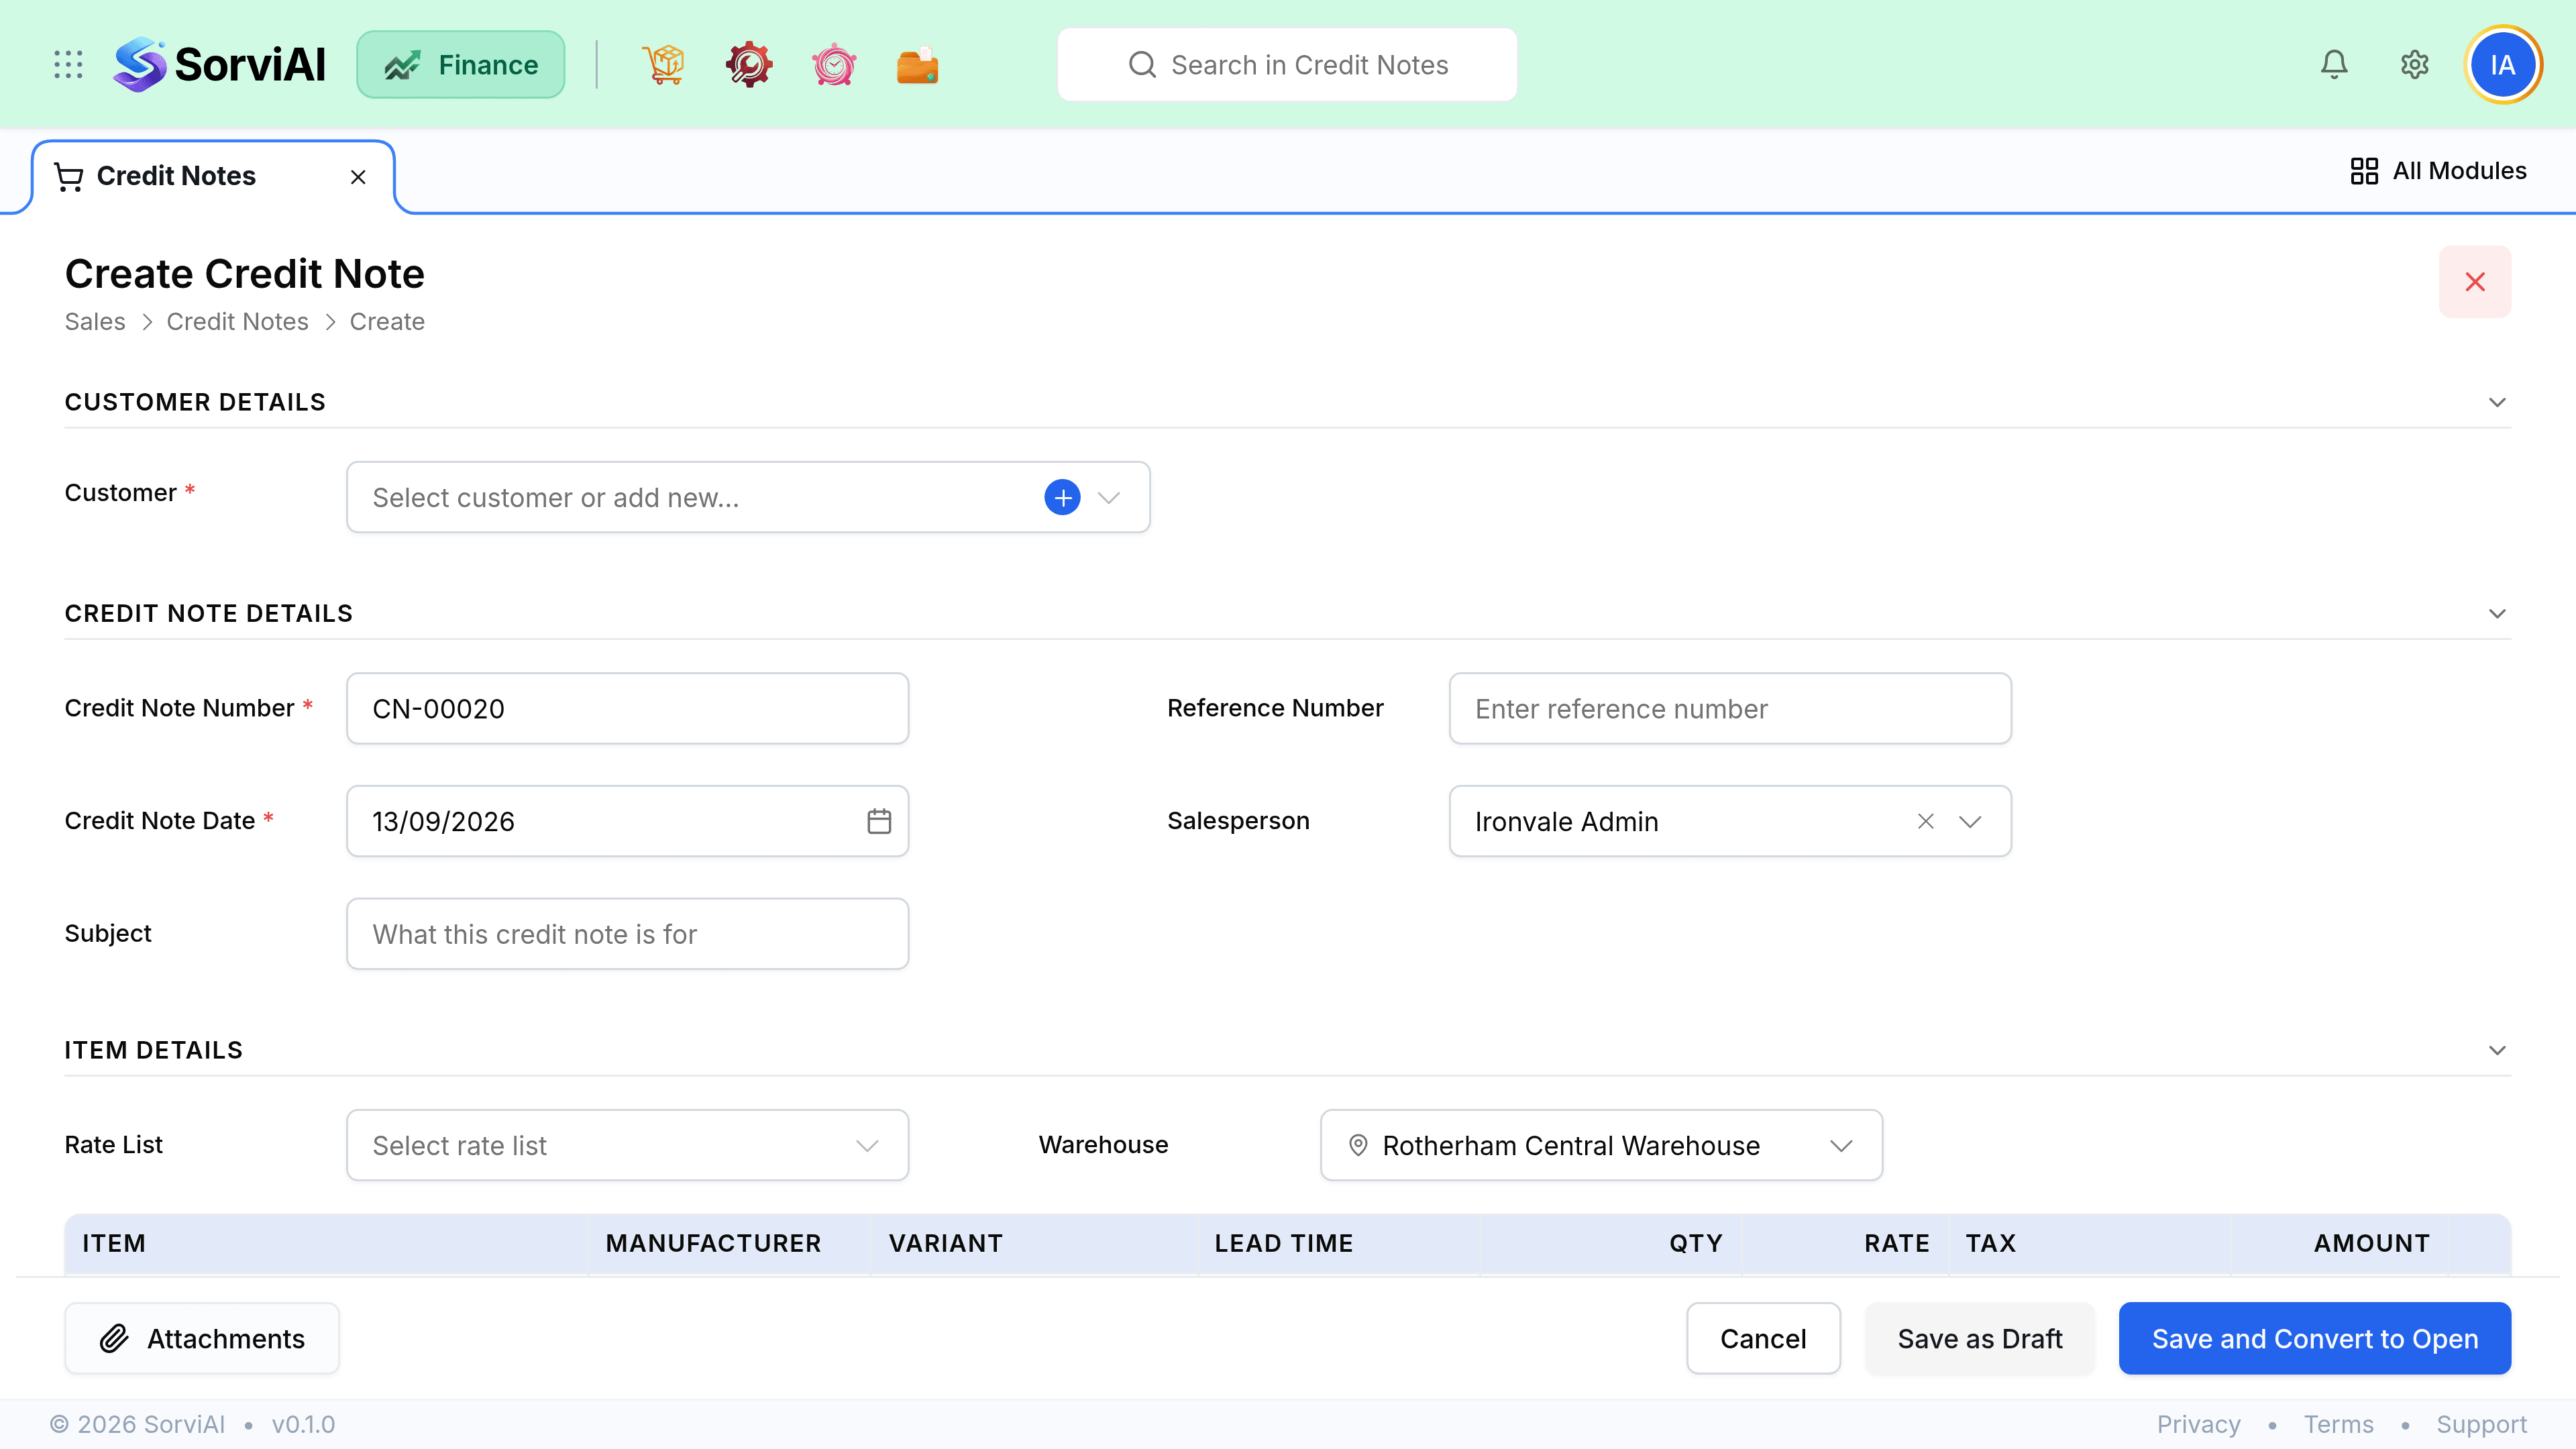Open the Customer select dropdown
This screenshot has height=1449, width=2576.
[x=748, y=497]
